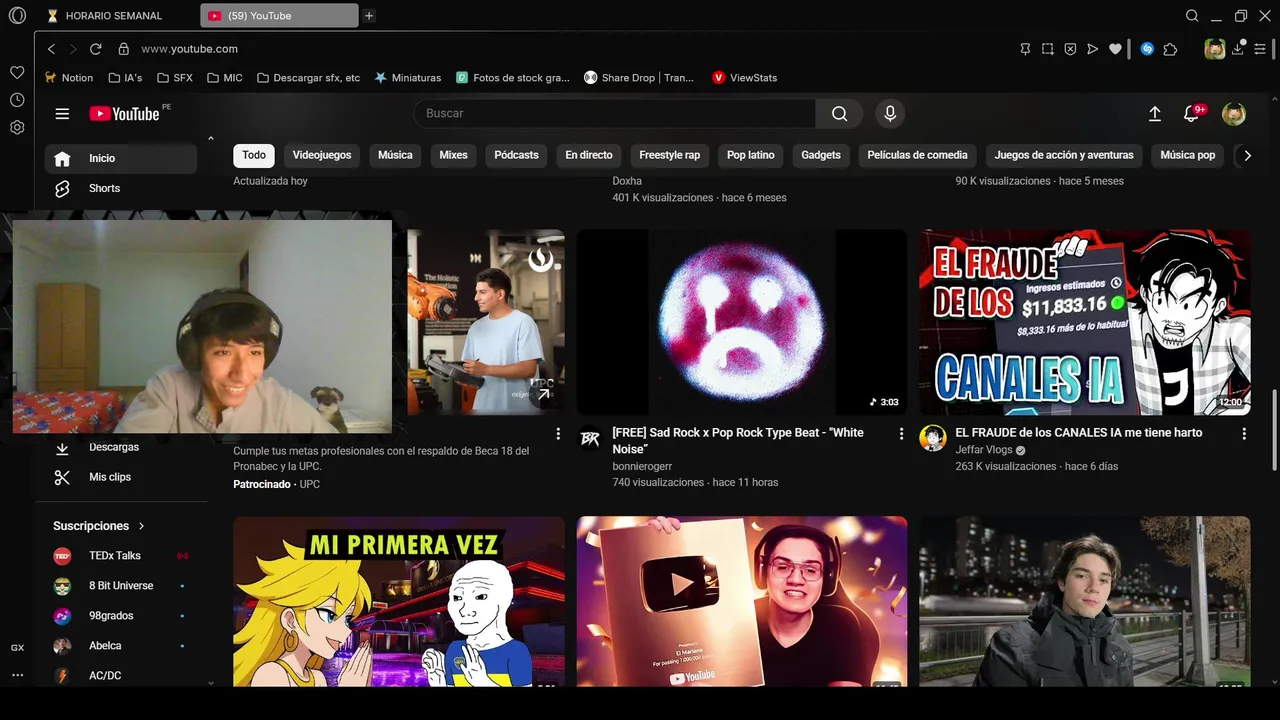This screenshot has height=720, width=1280.
Task: Open the 8 Bit Universe subscription
Action: pos(121,586)
